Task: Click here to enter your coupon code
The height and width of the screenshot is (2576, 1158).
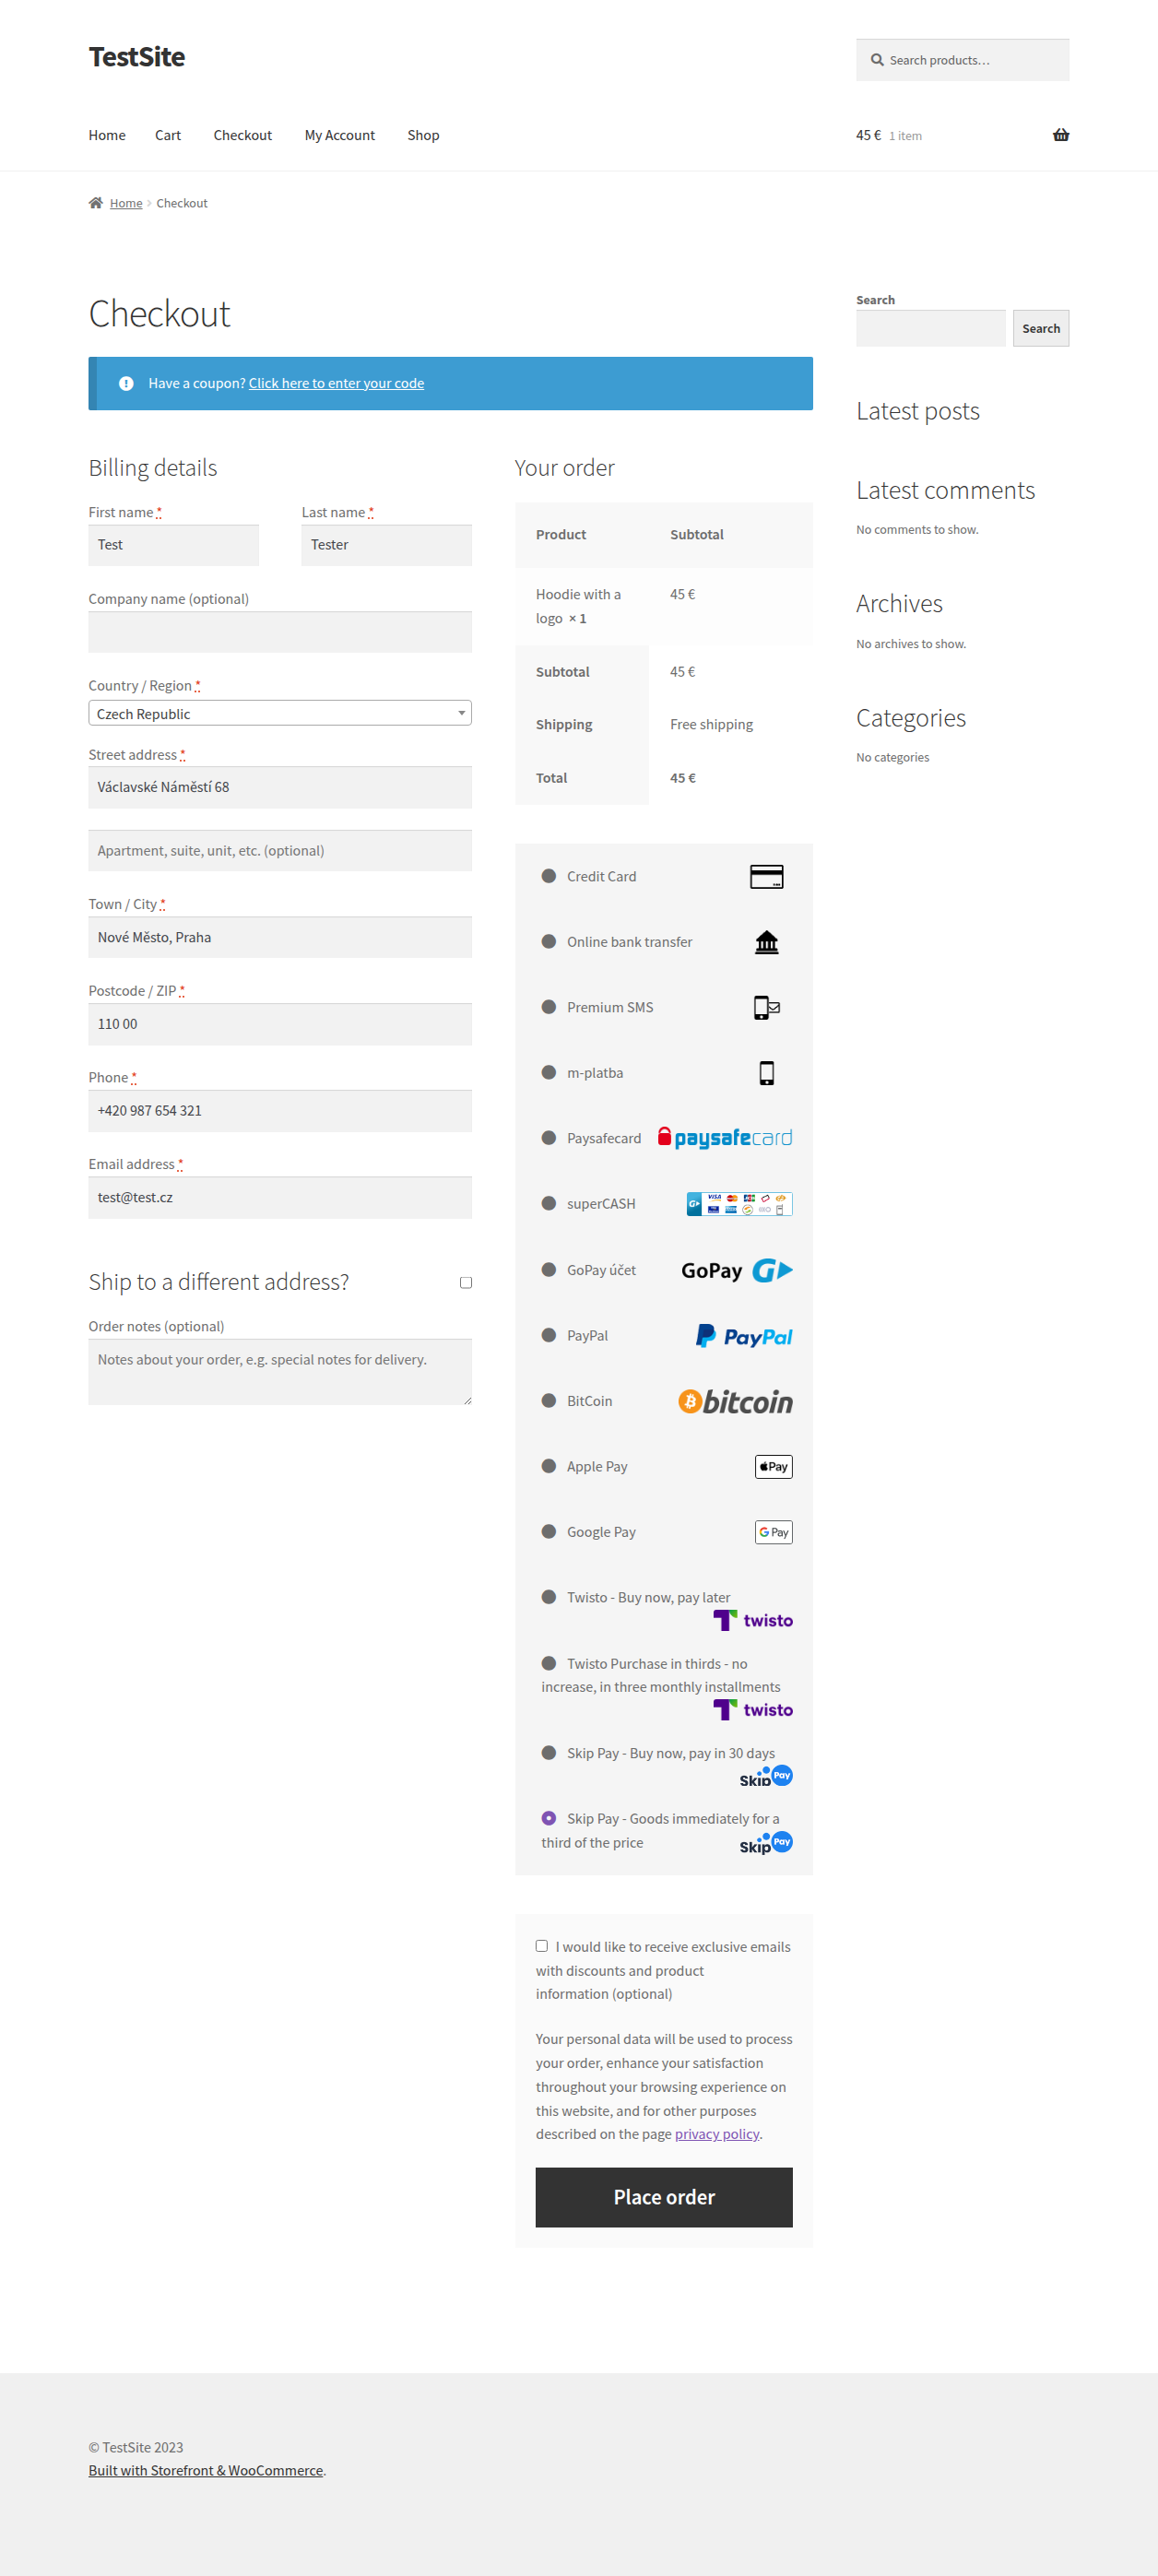Action: tap(336, 383)
